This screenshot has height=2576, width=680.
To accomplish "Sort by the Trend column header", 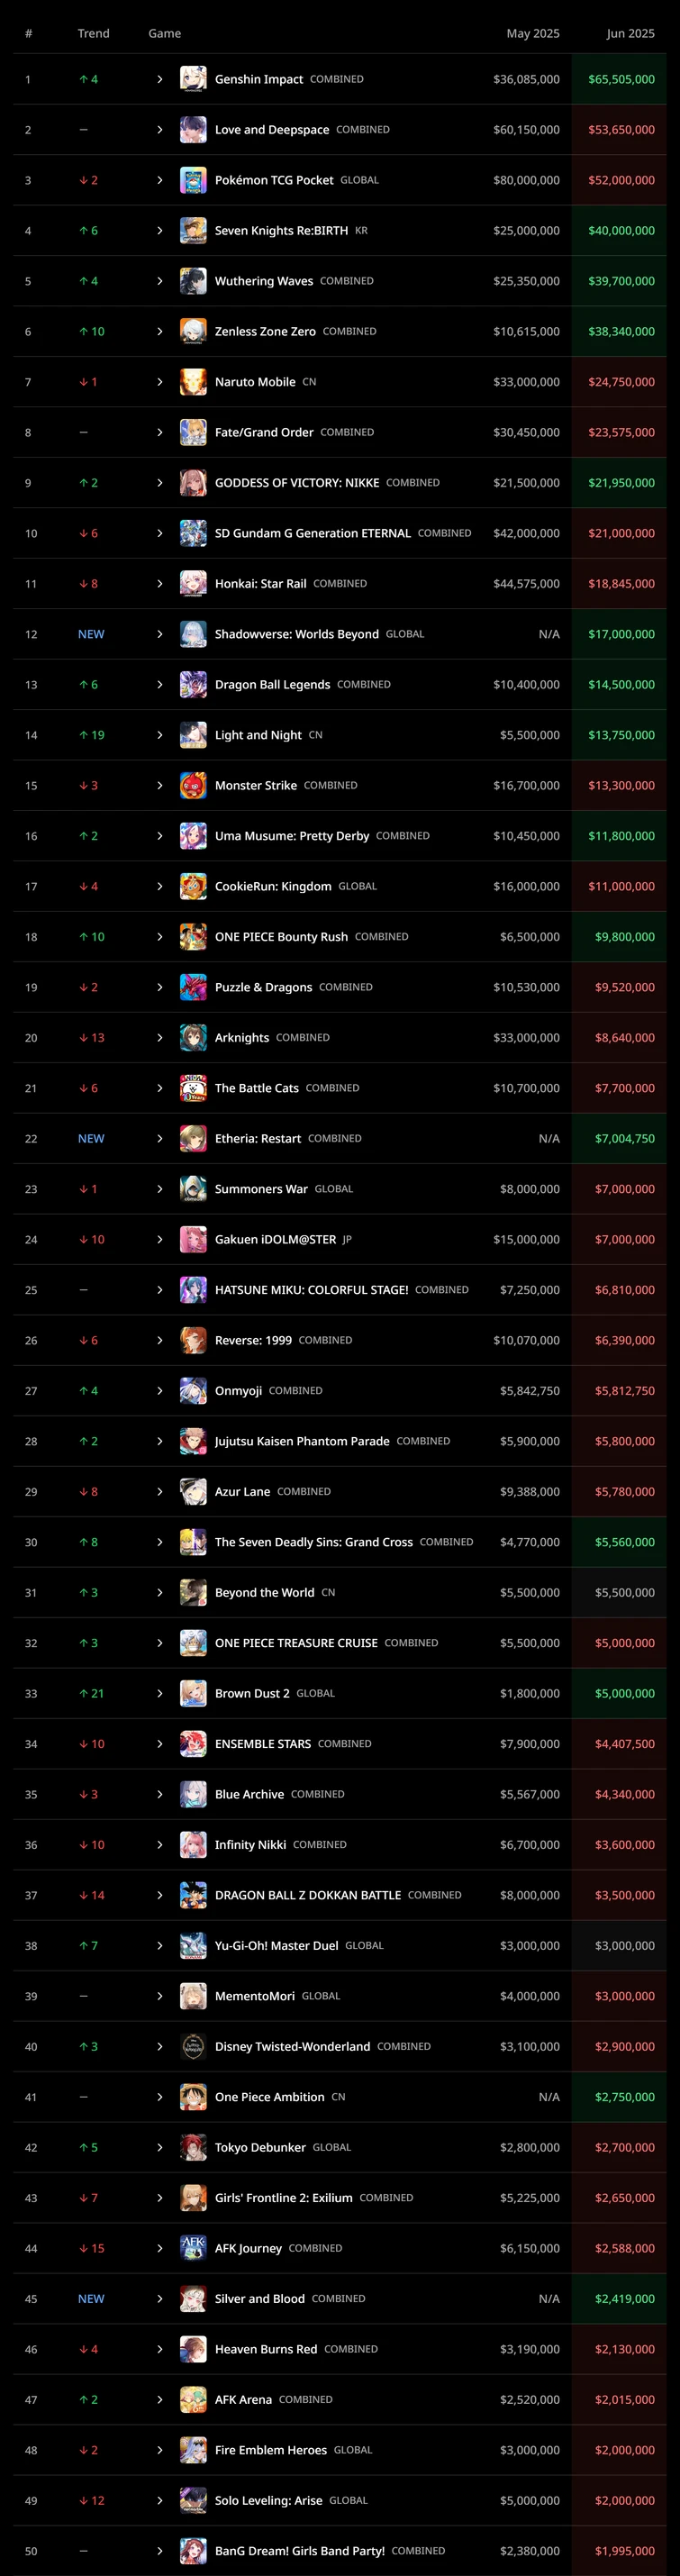I will pos(94,33).
